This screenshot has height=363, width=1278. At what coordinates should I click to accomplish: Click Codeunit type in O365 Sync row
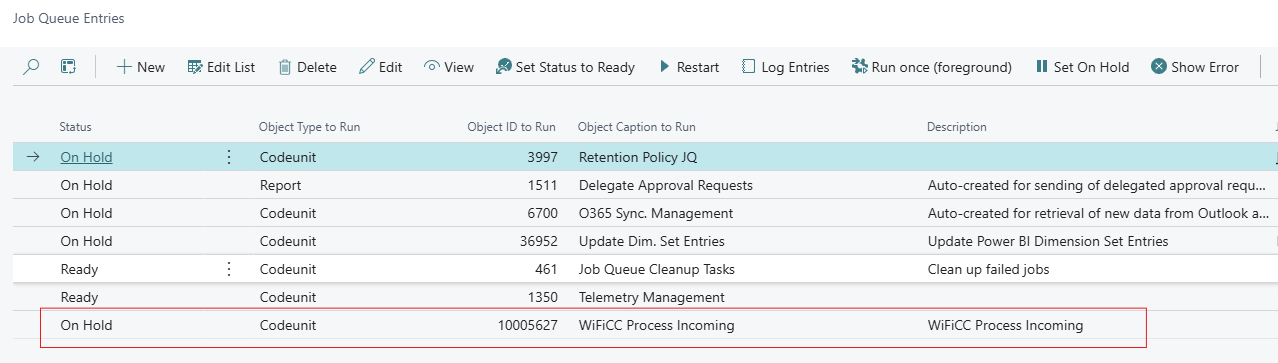point(288,213)
